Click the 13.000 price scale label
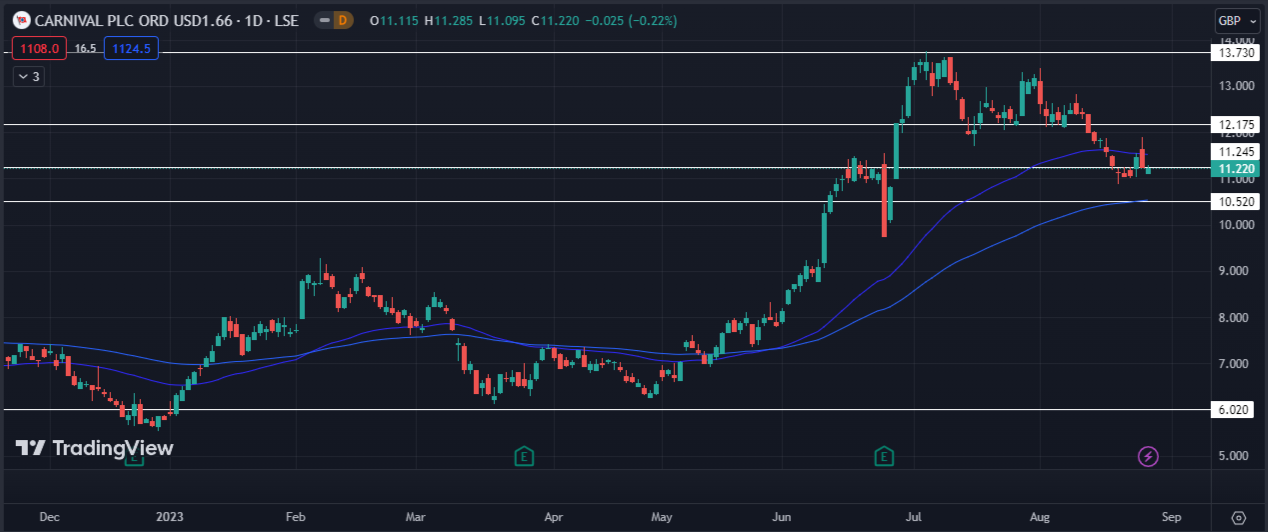 click(x=1236, y=86)
